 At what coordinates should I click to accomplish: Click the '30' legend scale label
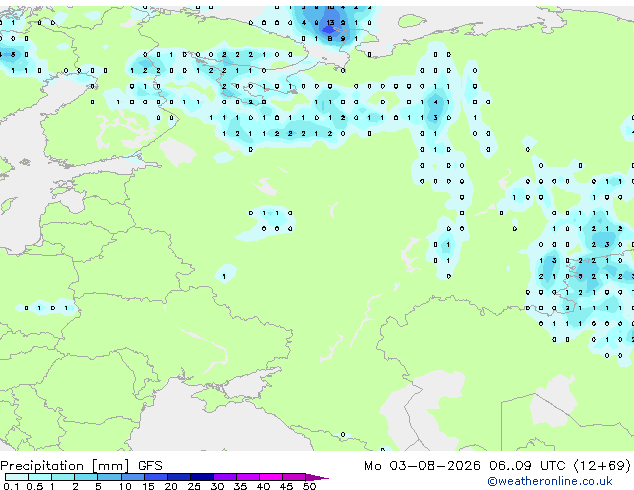tap(217, 486)
